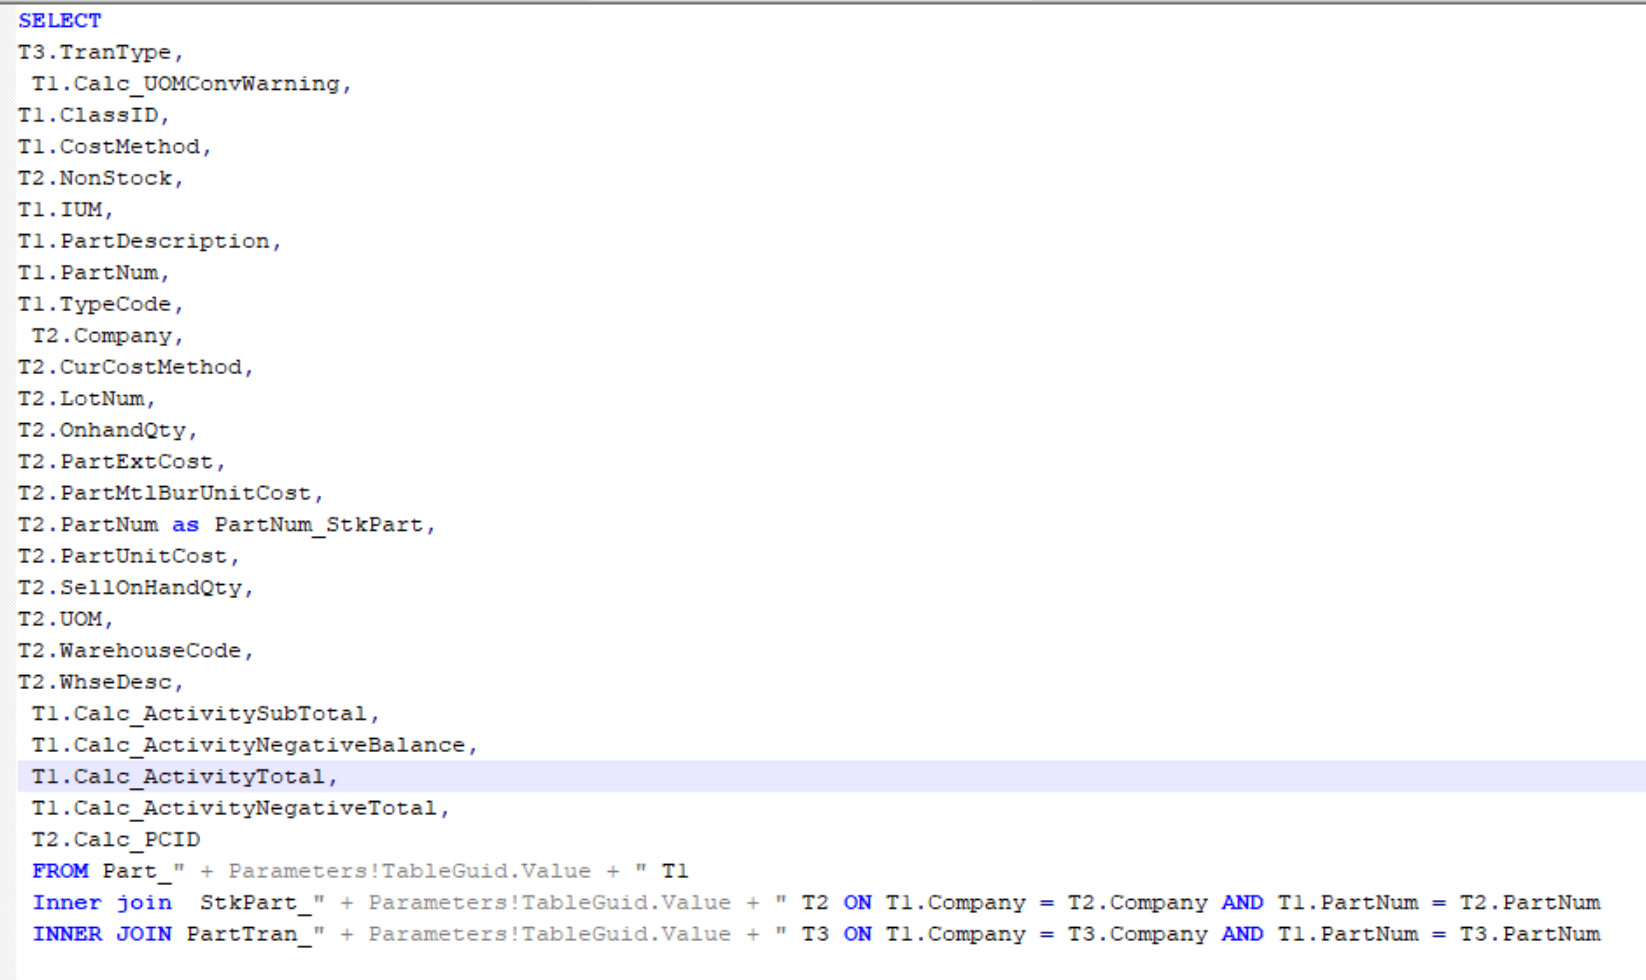Image resolution: width=1646 pixels, height=980 pixels.
Task: Click the T2.CurCostMethod line
Action: point(136,367)
